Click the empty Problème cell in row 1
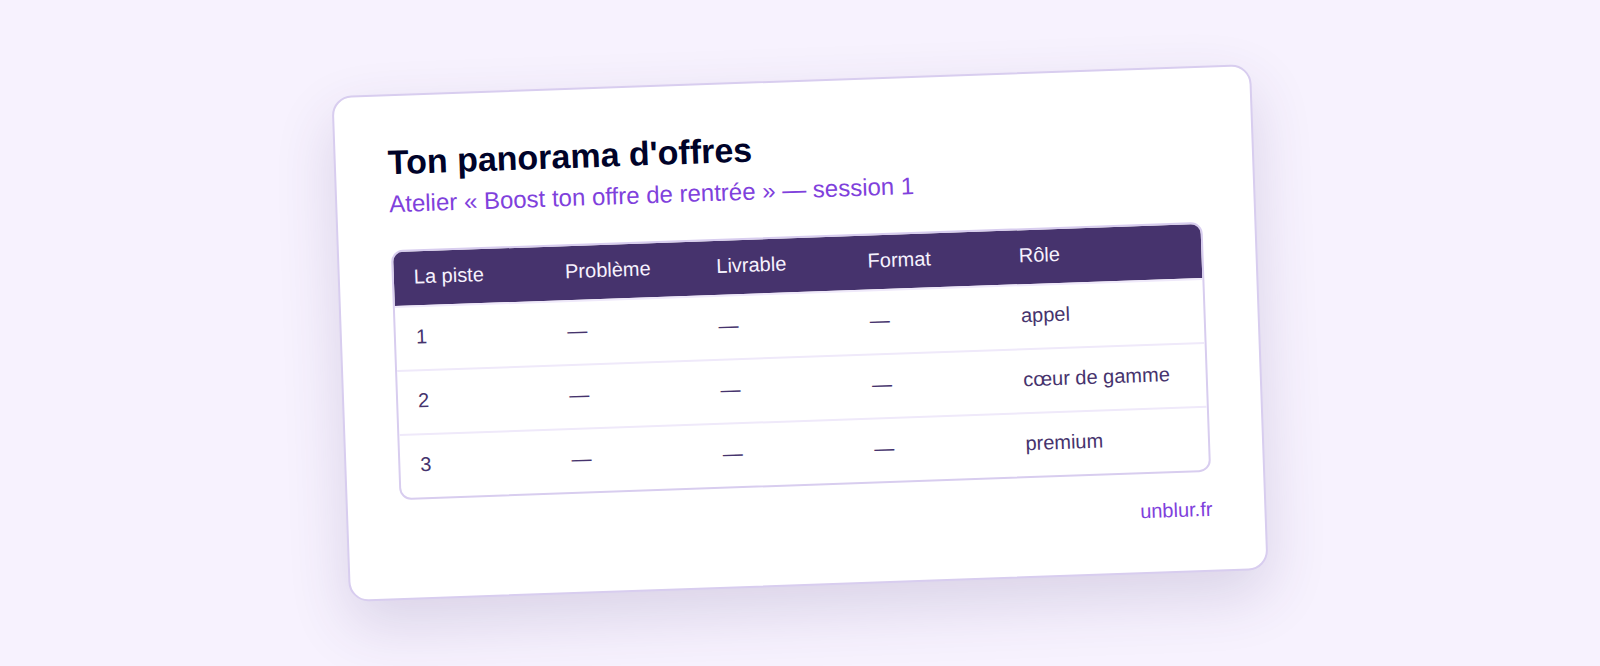 pyautogui.click(x=577, y=331)
